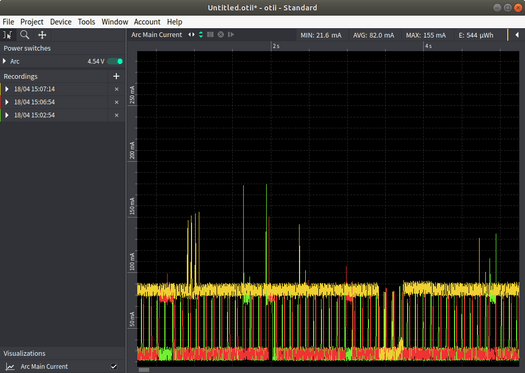The image size is (525, 373).
Task: Add a new recording with plus icon
Action: pyautogui.click(x=116, y=76)
